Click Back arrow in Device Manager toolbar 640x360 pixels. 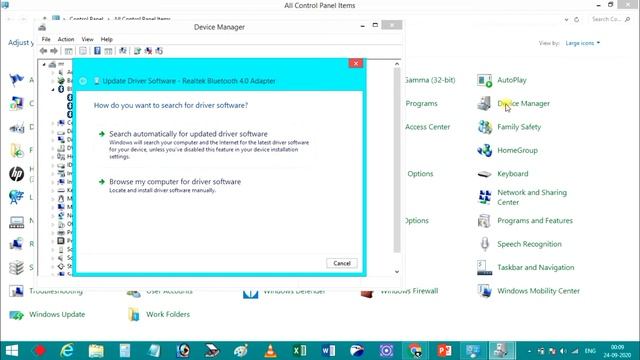tap(43, 51)
